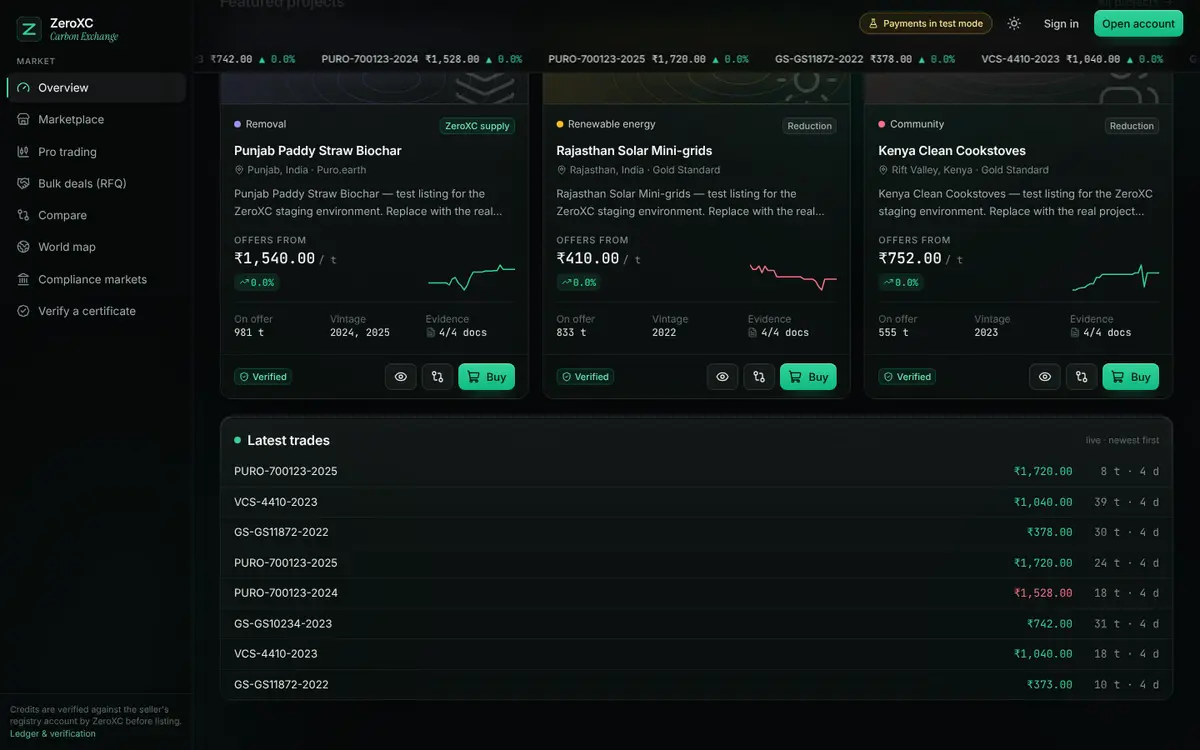
Task: Click the Bulk deals handshake icon
Action: (x=23, y=183)
